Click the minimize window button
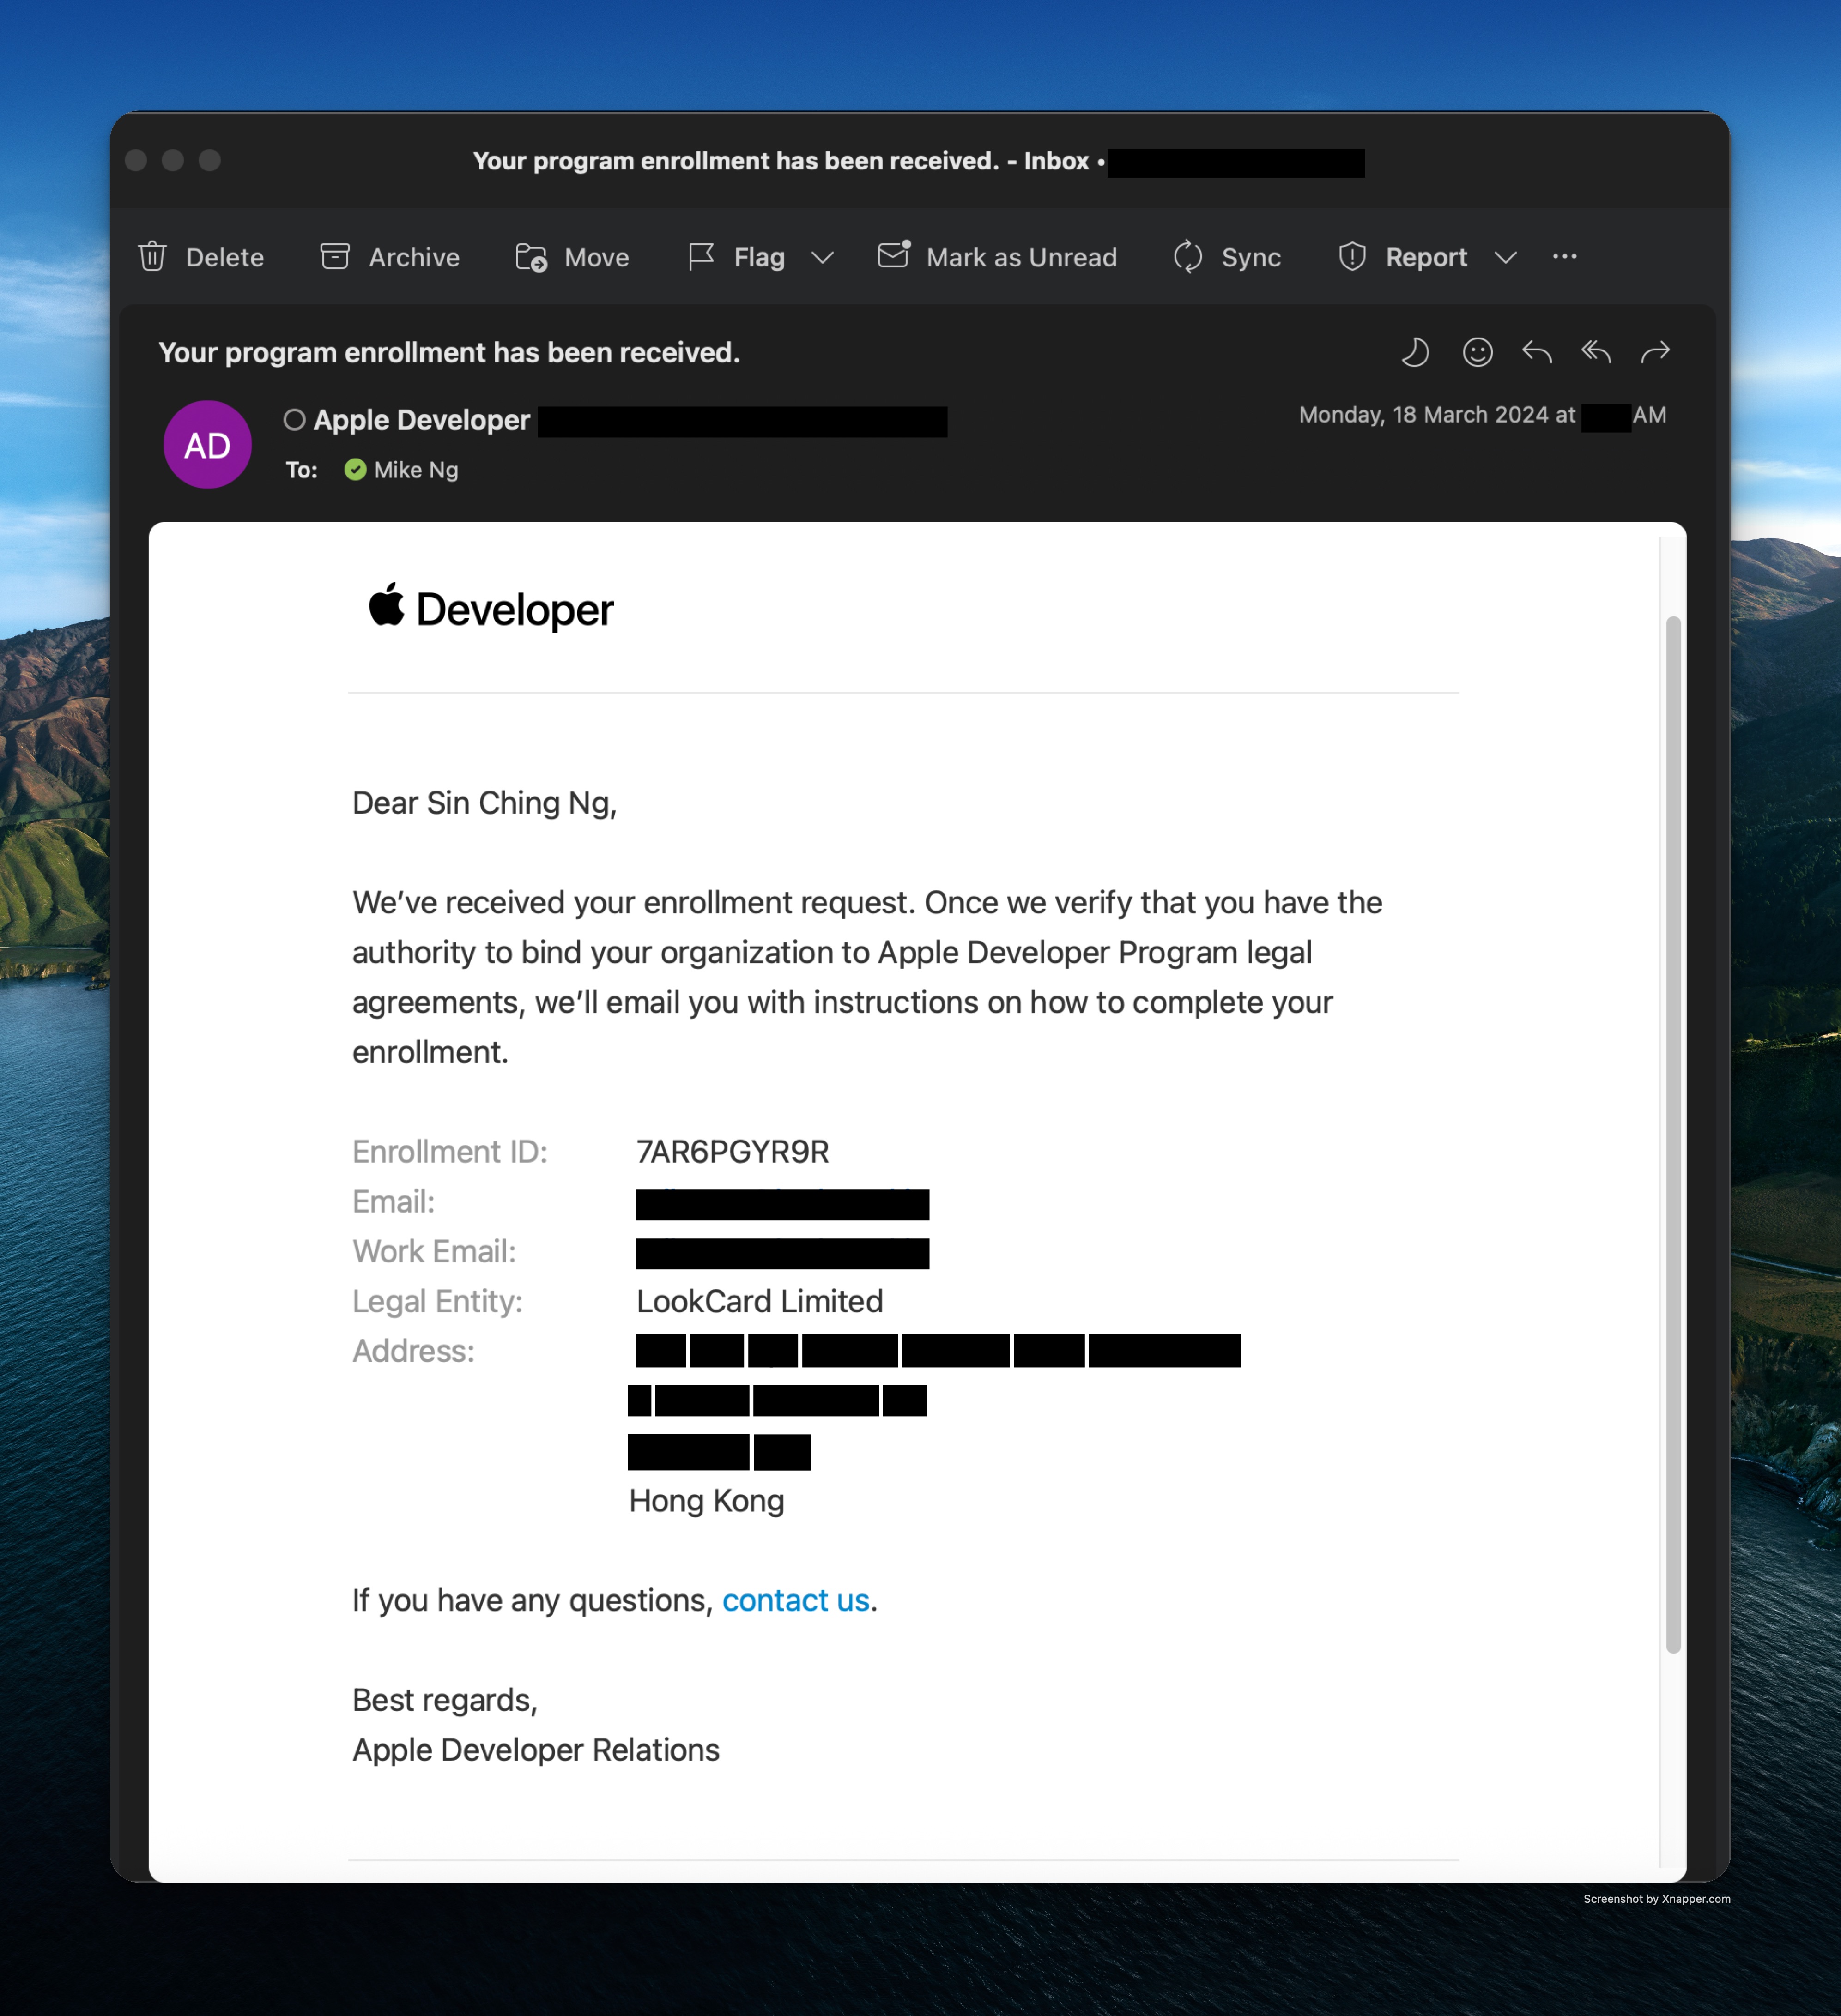Screen dimensions: 1841x2016 (x=173, y=160)
